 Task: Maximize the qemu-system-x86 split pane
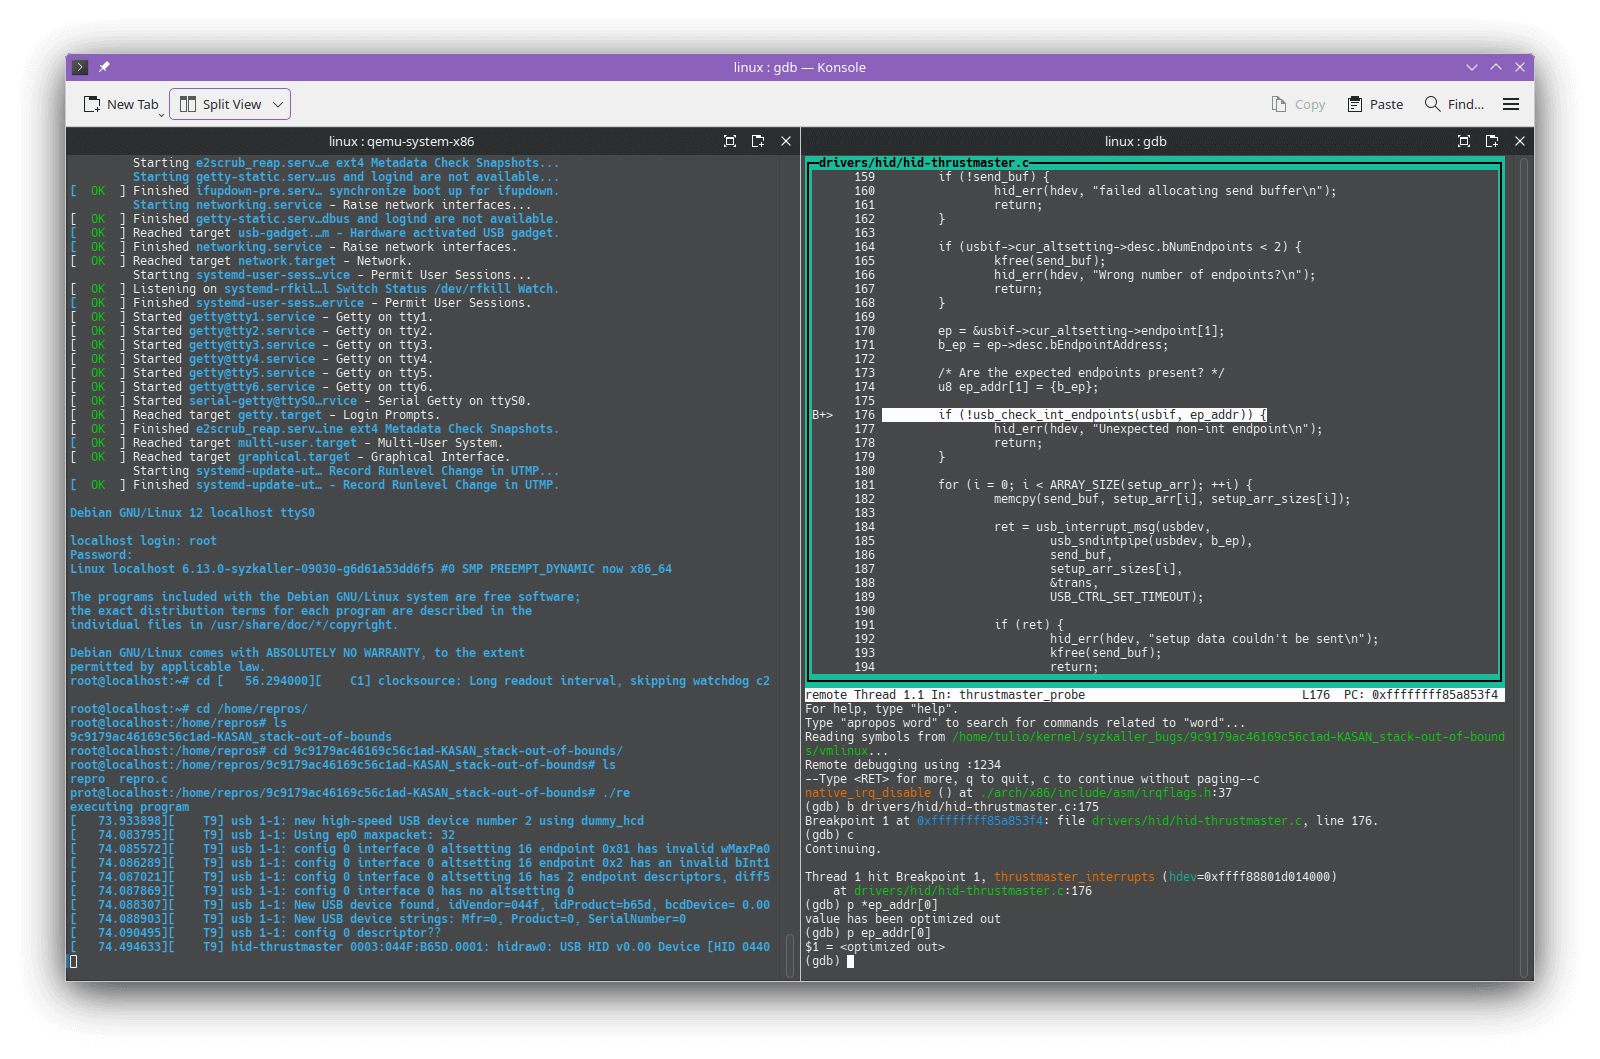pyautogui.click(x=730, y=141)
